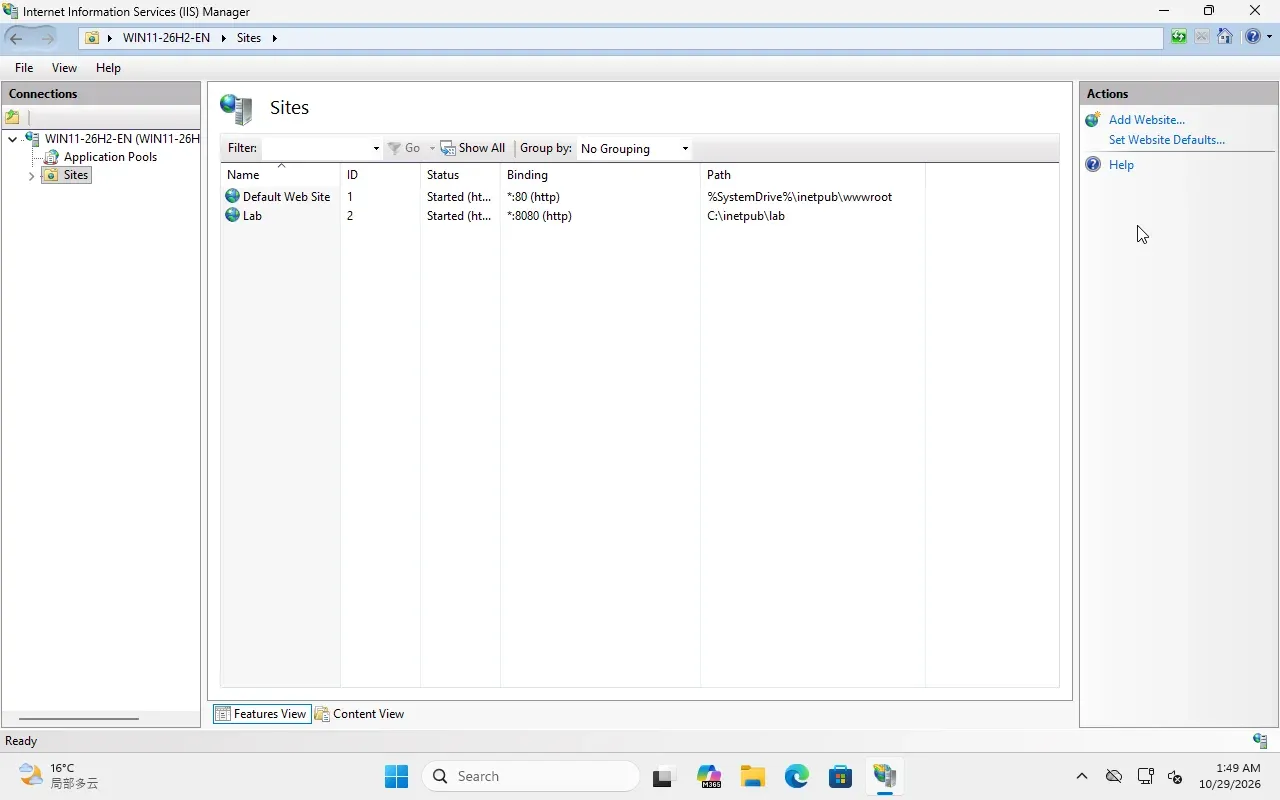
Task: Click the taskbar Search box
Action: (x=531, y=776)
